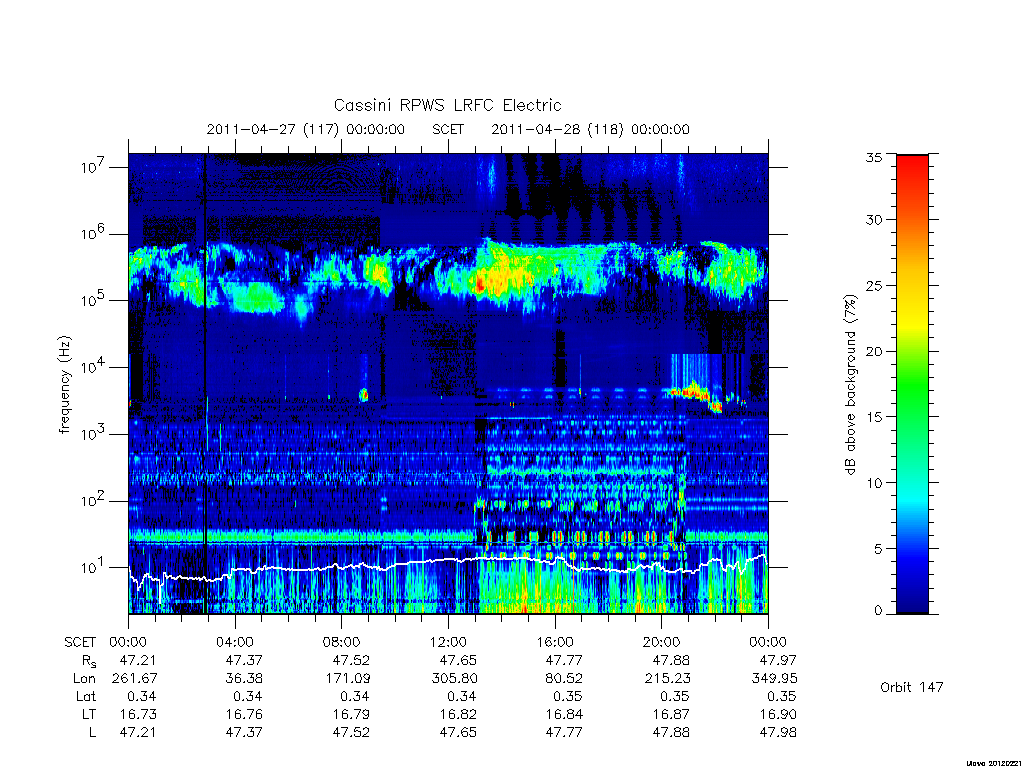Click the red hotspot in the 10^5 Hz band
Screen dimensions: 1024x768
point(480,284)
